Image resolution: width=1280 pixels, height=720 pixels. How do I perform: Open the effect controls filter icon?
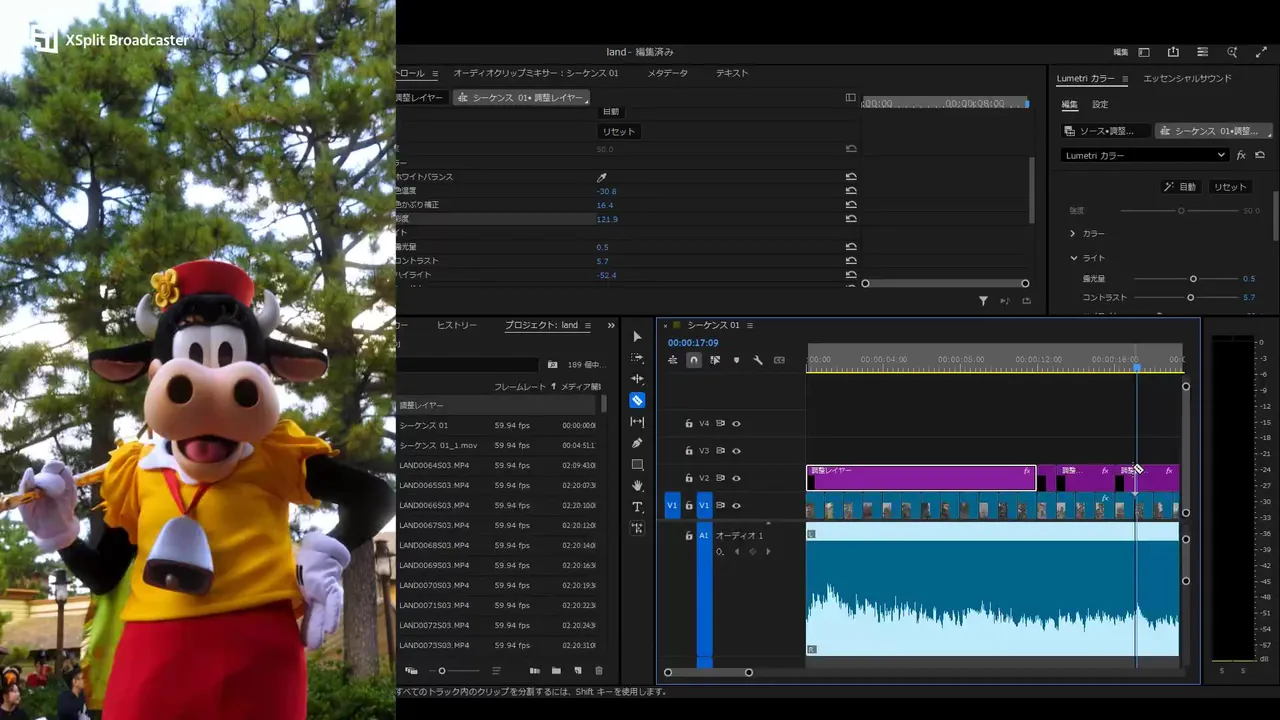(x=983, y=300)
